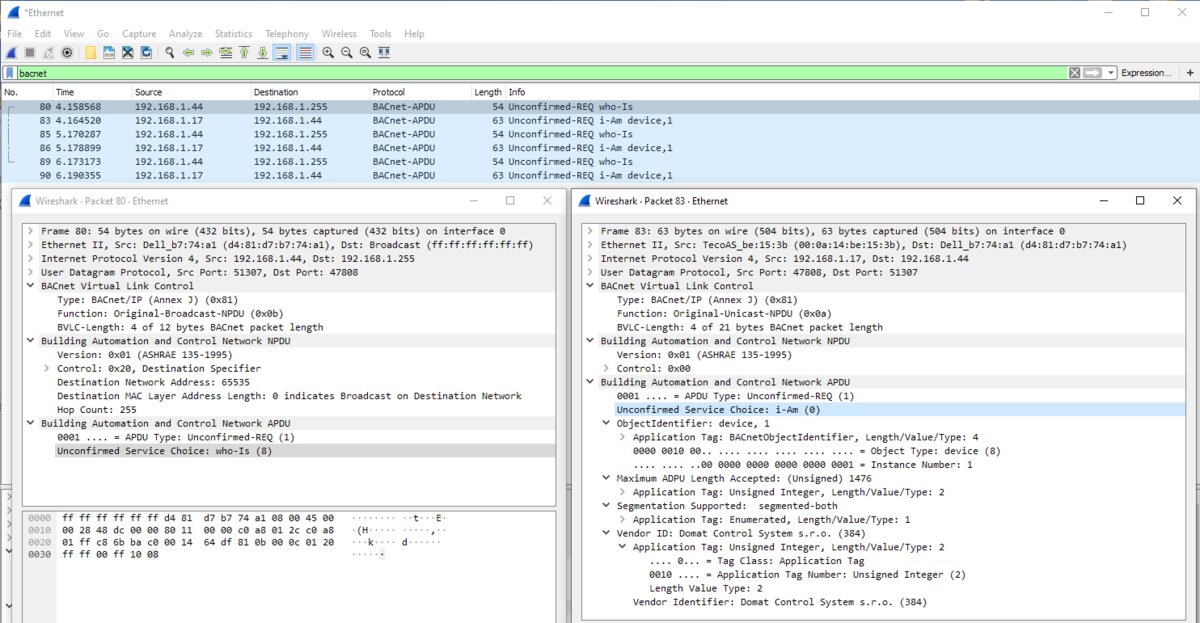The image size is (1200, 623).
Task: Clear the bacnet display filter
Action: tap(1074, 73)
